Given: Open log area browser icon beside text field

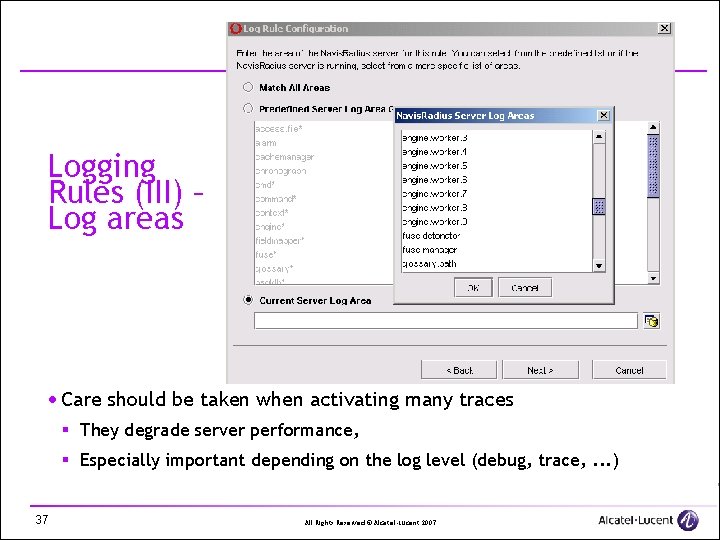Looking at the screenshot, I should (x=651, y=321).
